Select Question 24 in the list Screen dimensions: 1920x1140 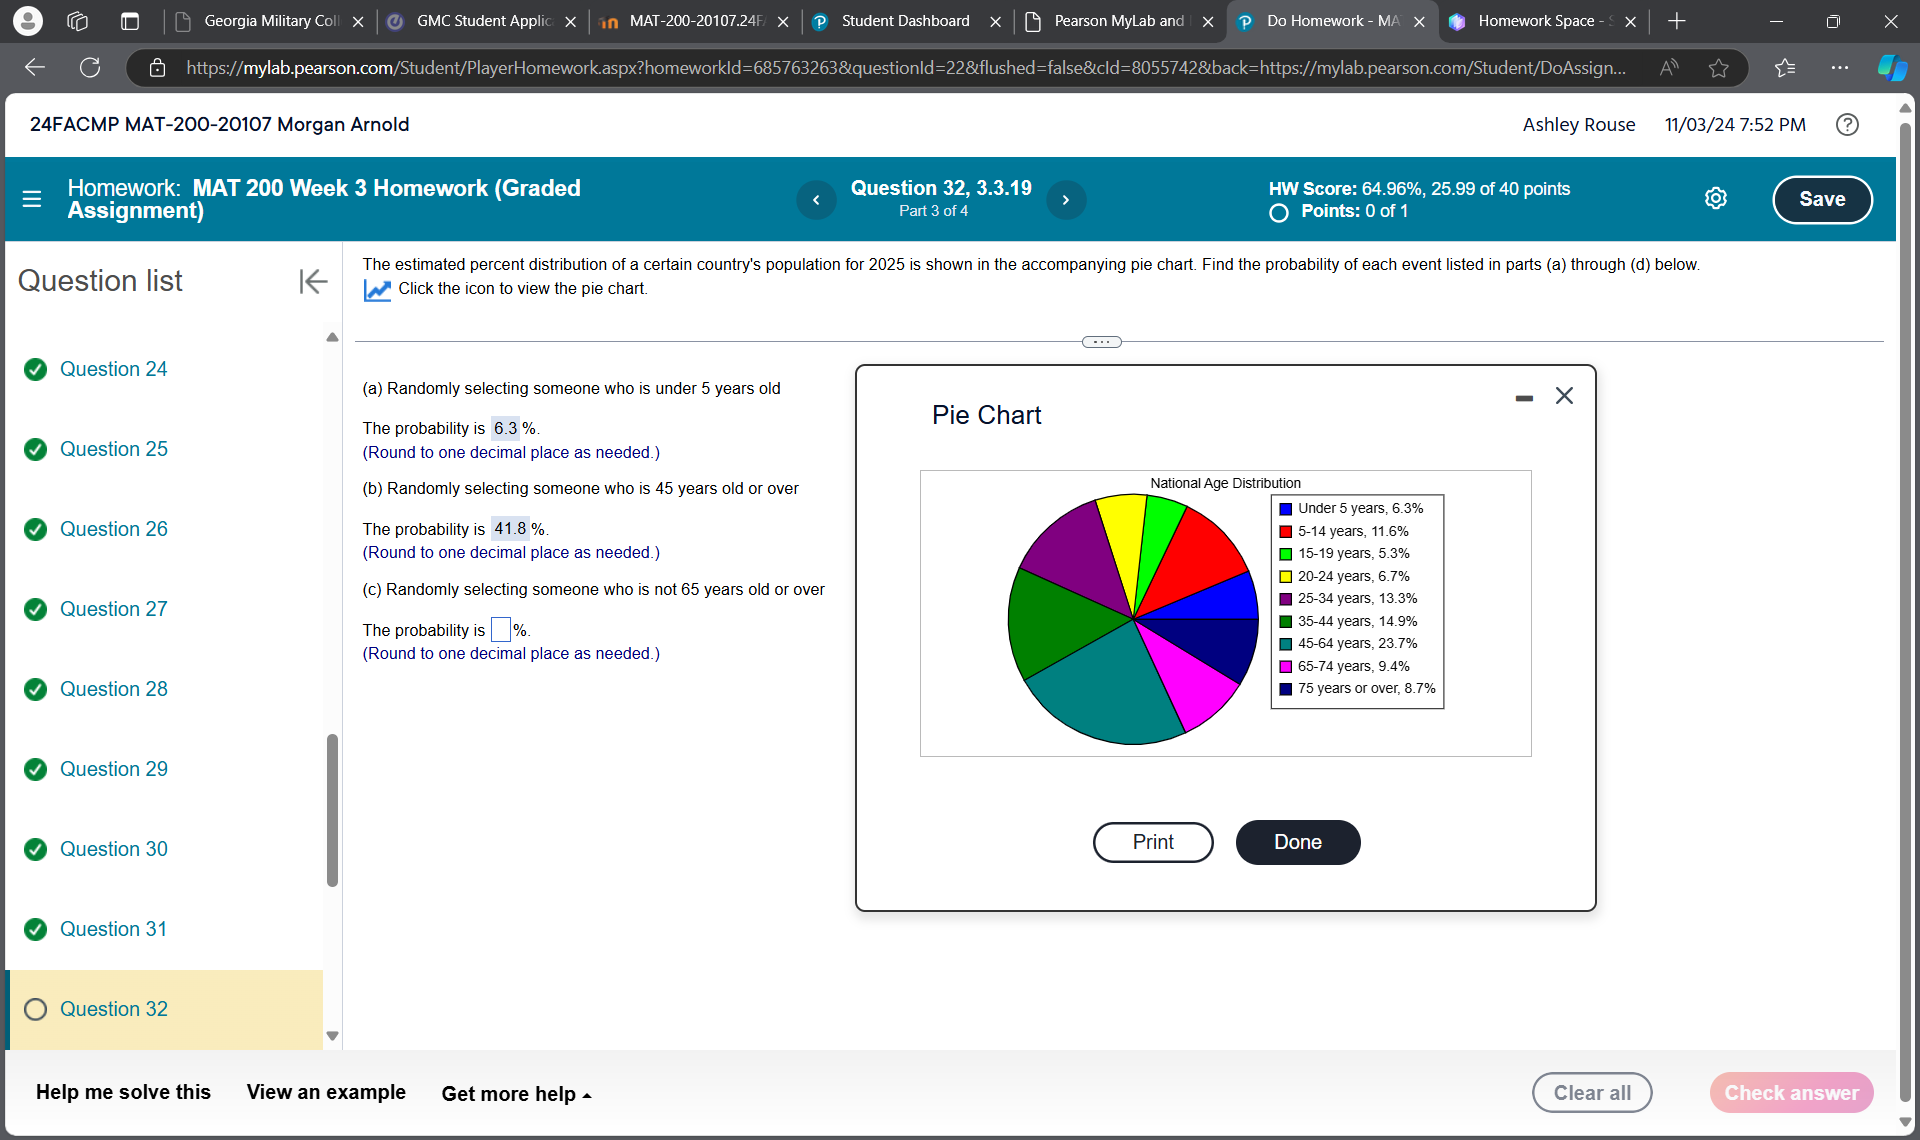(113, 369)
